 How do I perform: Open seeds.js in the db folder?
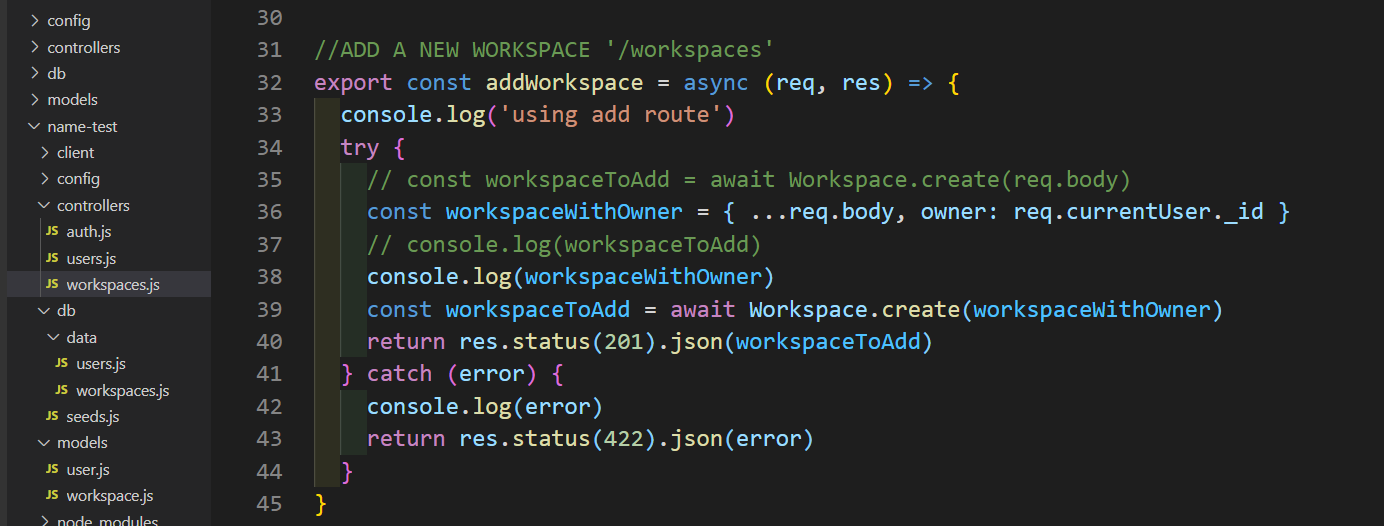click(x=93, y=417)
